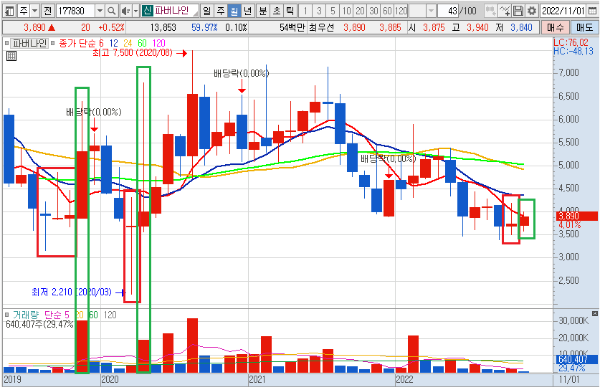The width and height of the screenshot is (600, 387).
Task: Select the 5 interval button
Action: point(333,11)
